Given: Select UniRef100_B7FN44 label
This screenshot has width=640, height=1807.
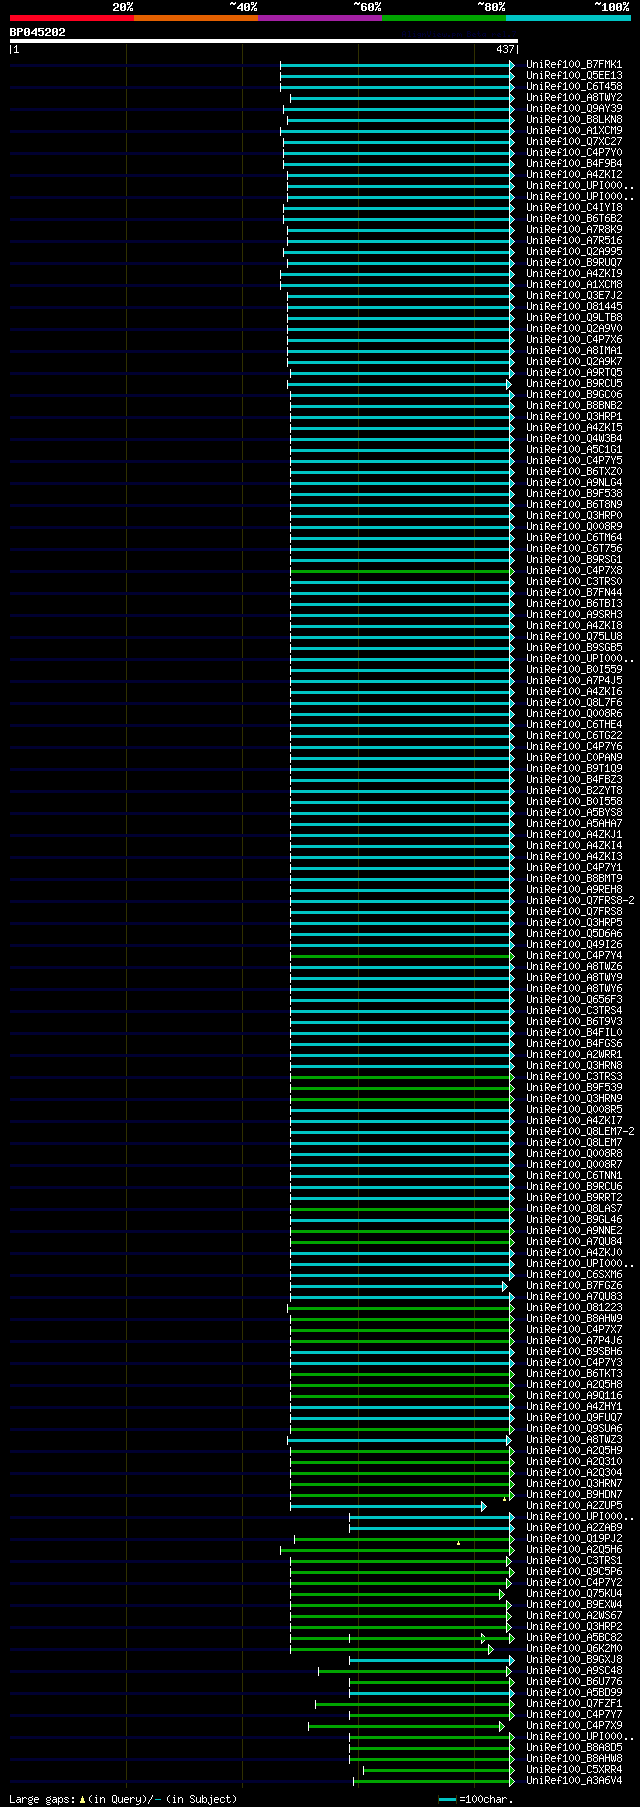Looking at the screenshot, I should coord(574,592).
